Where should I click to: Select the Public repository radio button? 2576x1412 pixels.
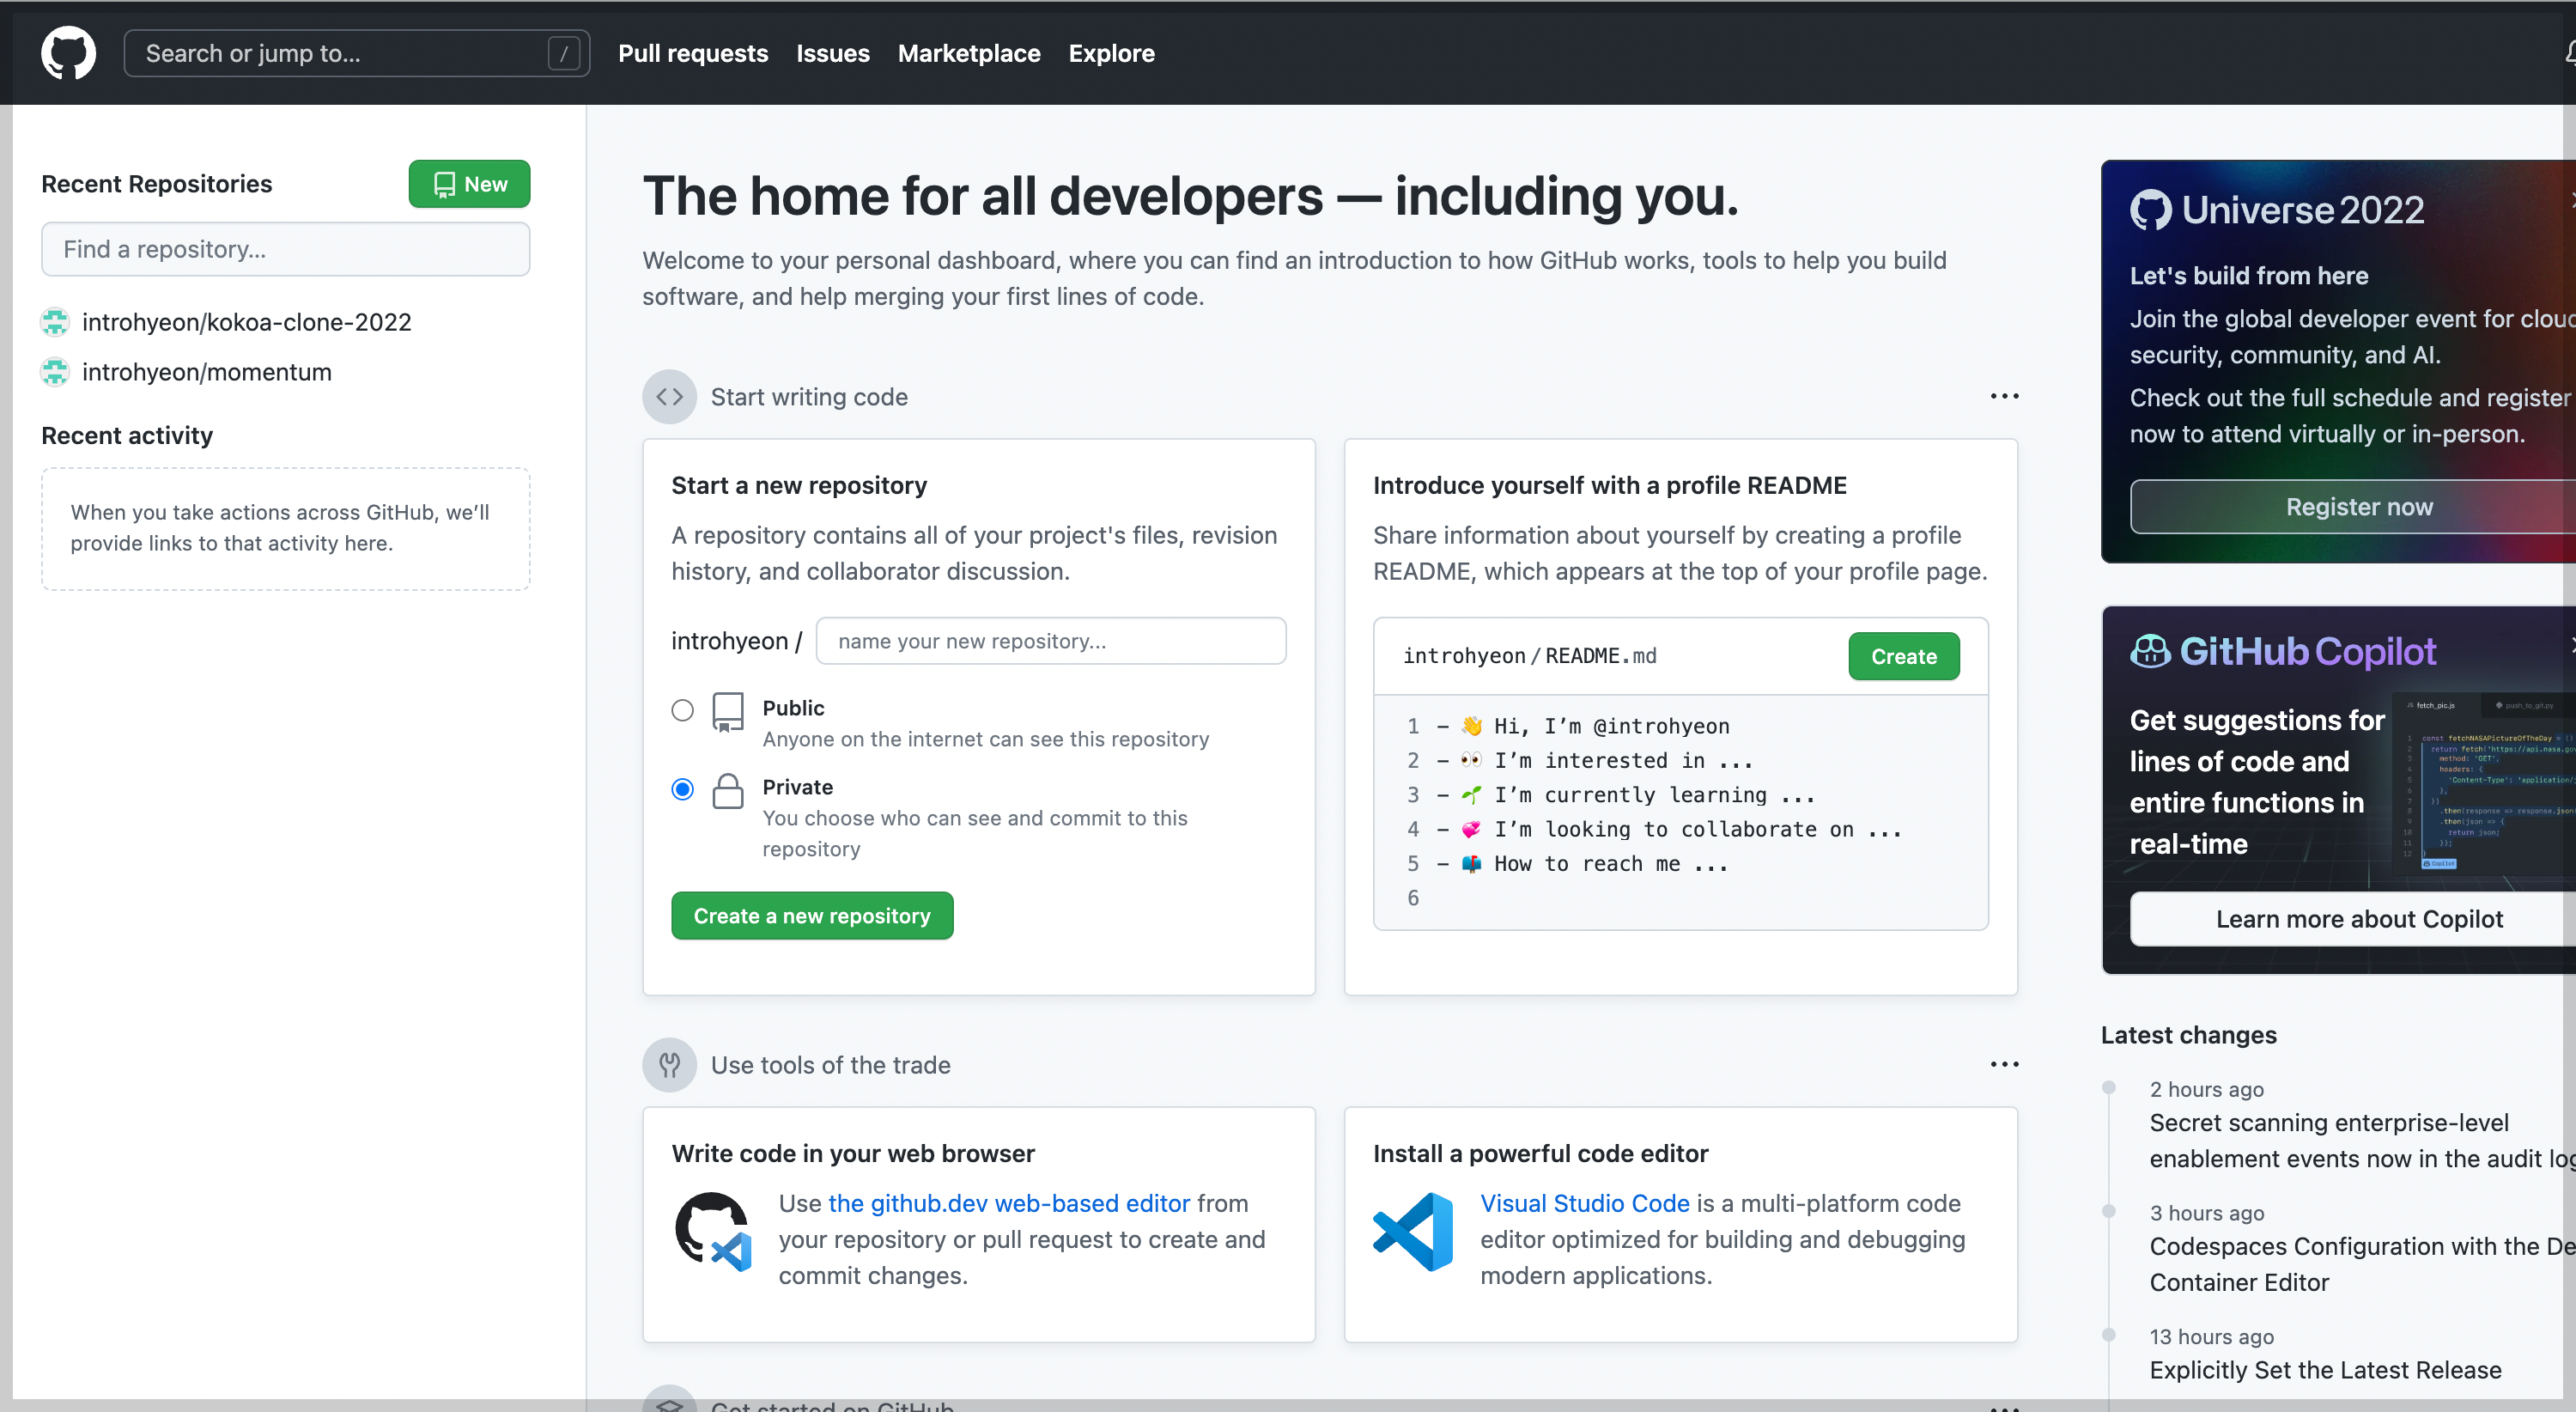[x=682, y=710]
